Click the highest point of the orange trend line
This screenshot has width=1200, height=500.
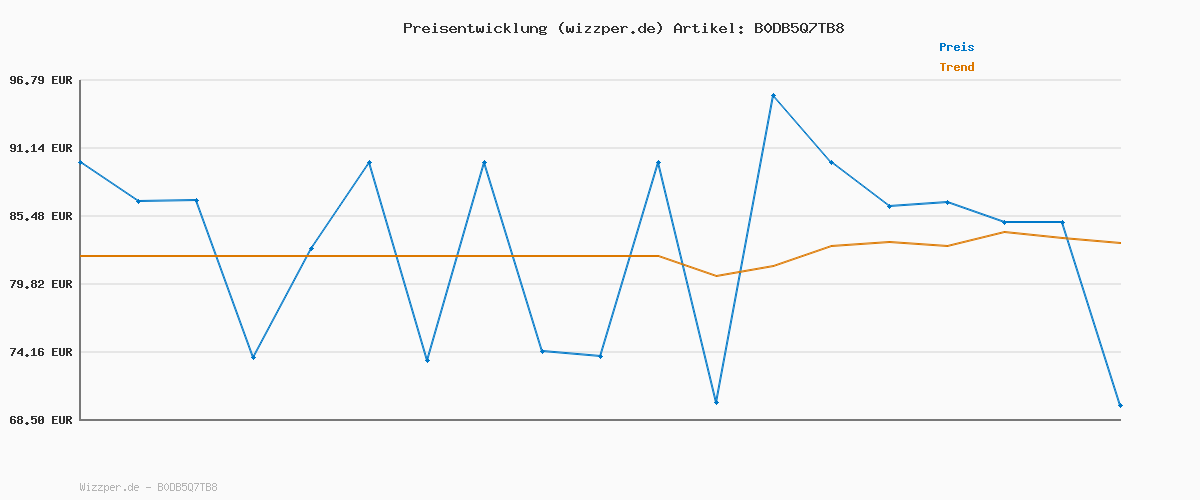pyautogui.click(x=1004, y=232)
